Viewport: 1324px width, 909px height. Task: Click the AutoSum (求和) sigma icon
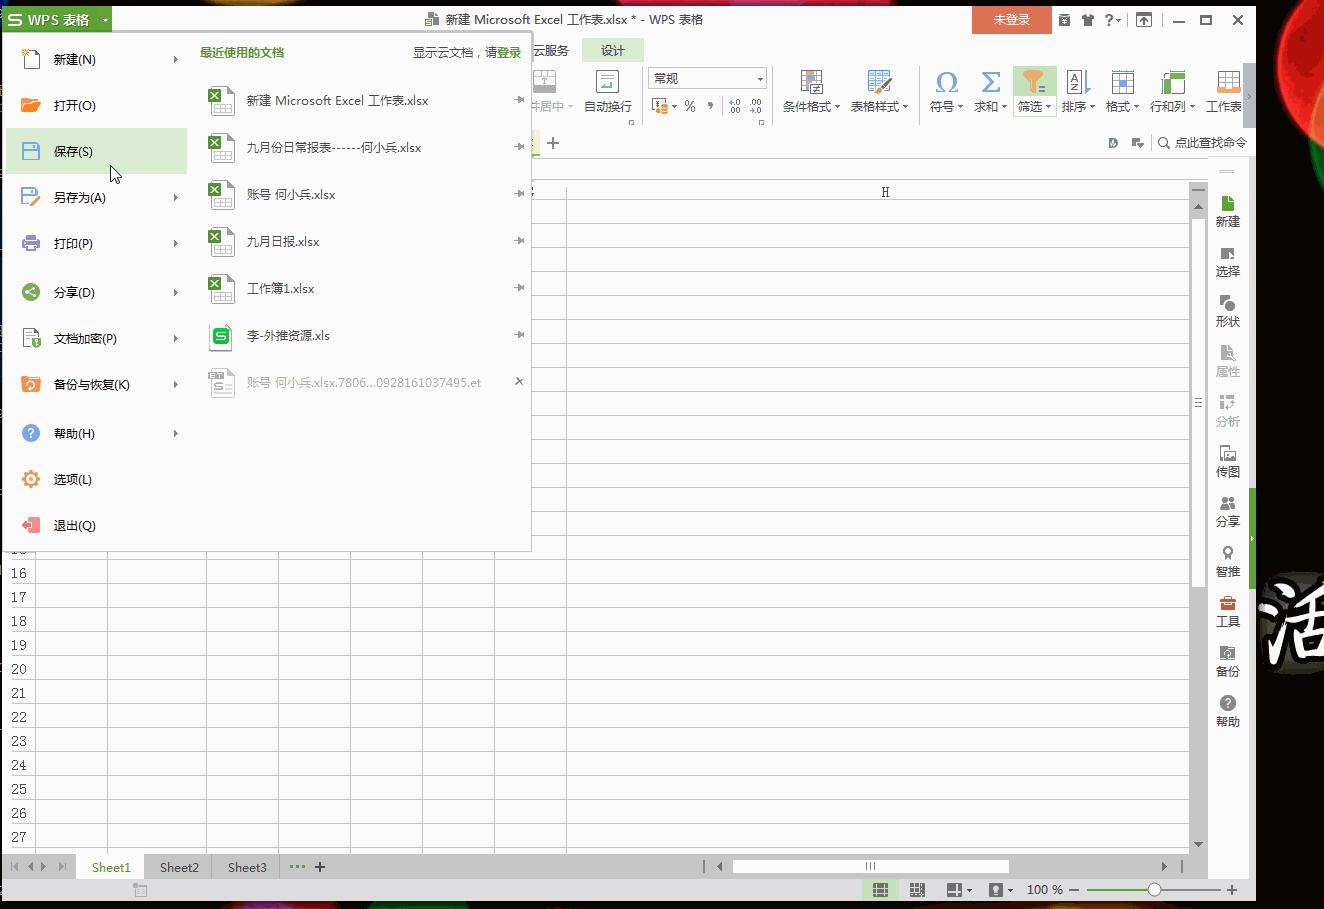tap(990, 82)
